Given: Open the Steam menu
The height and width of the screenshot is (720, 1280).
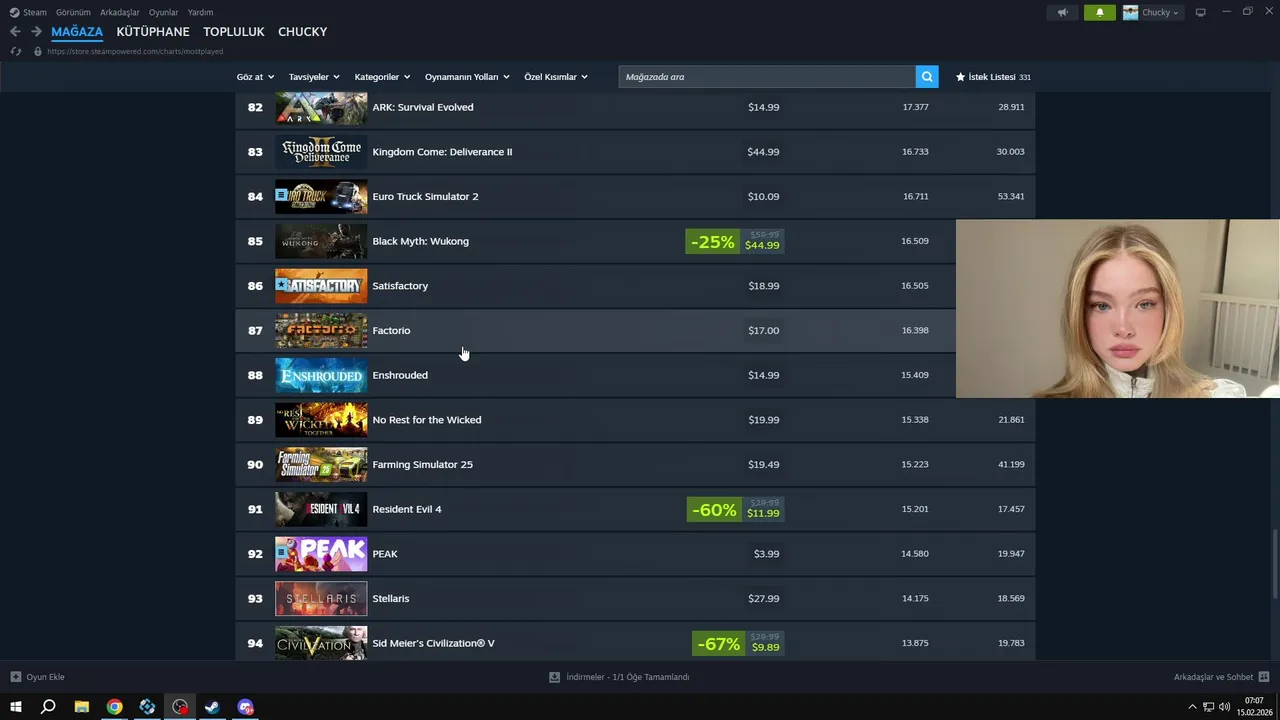Looking at the screenshot, I should (28, 13).
